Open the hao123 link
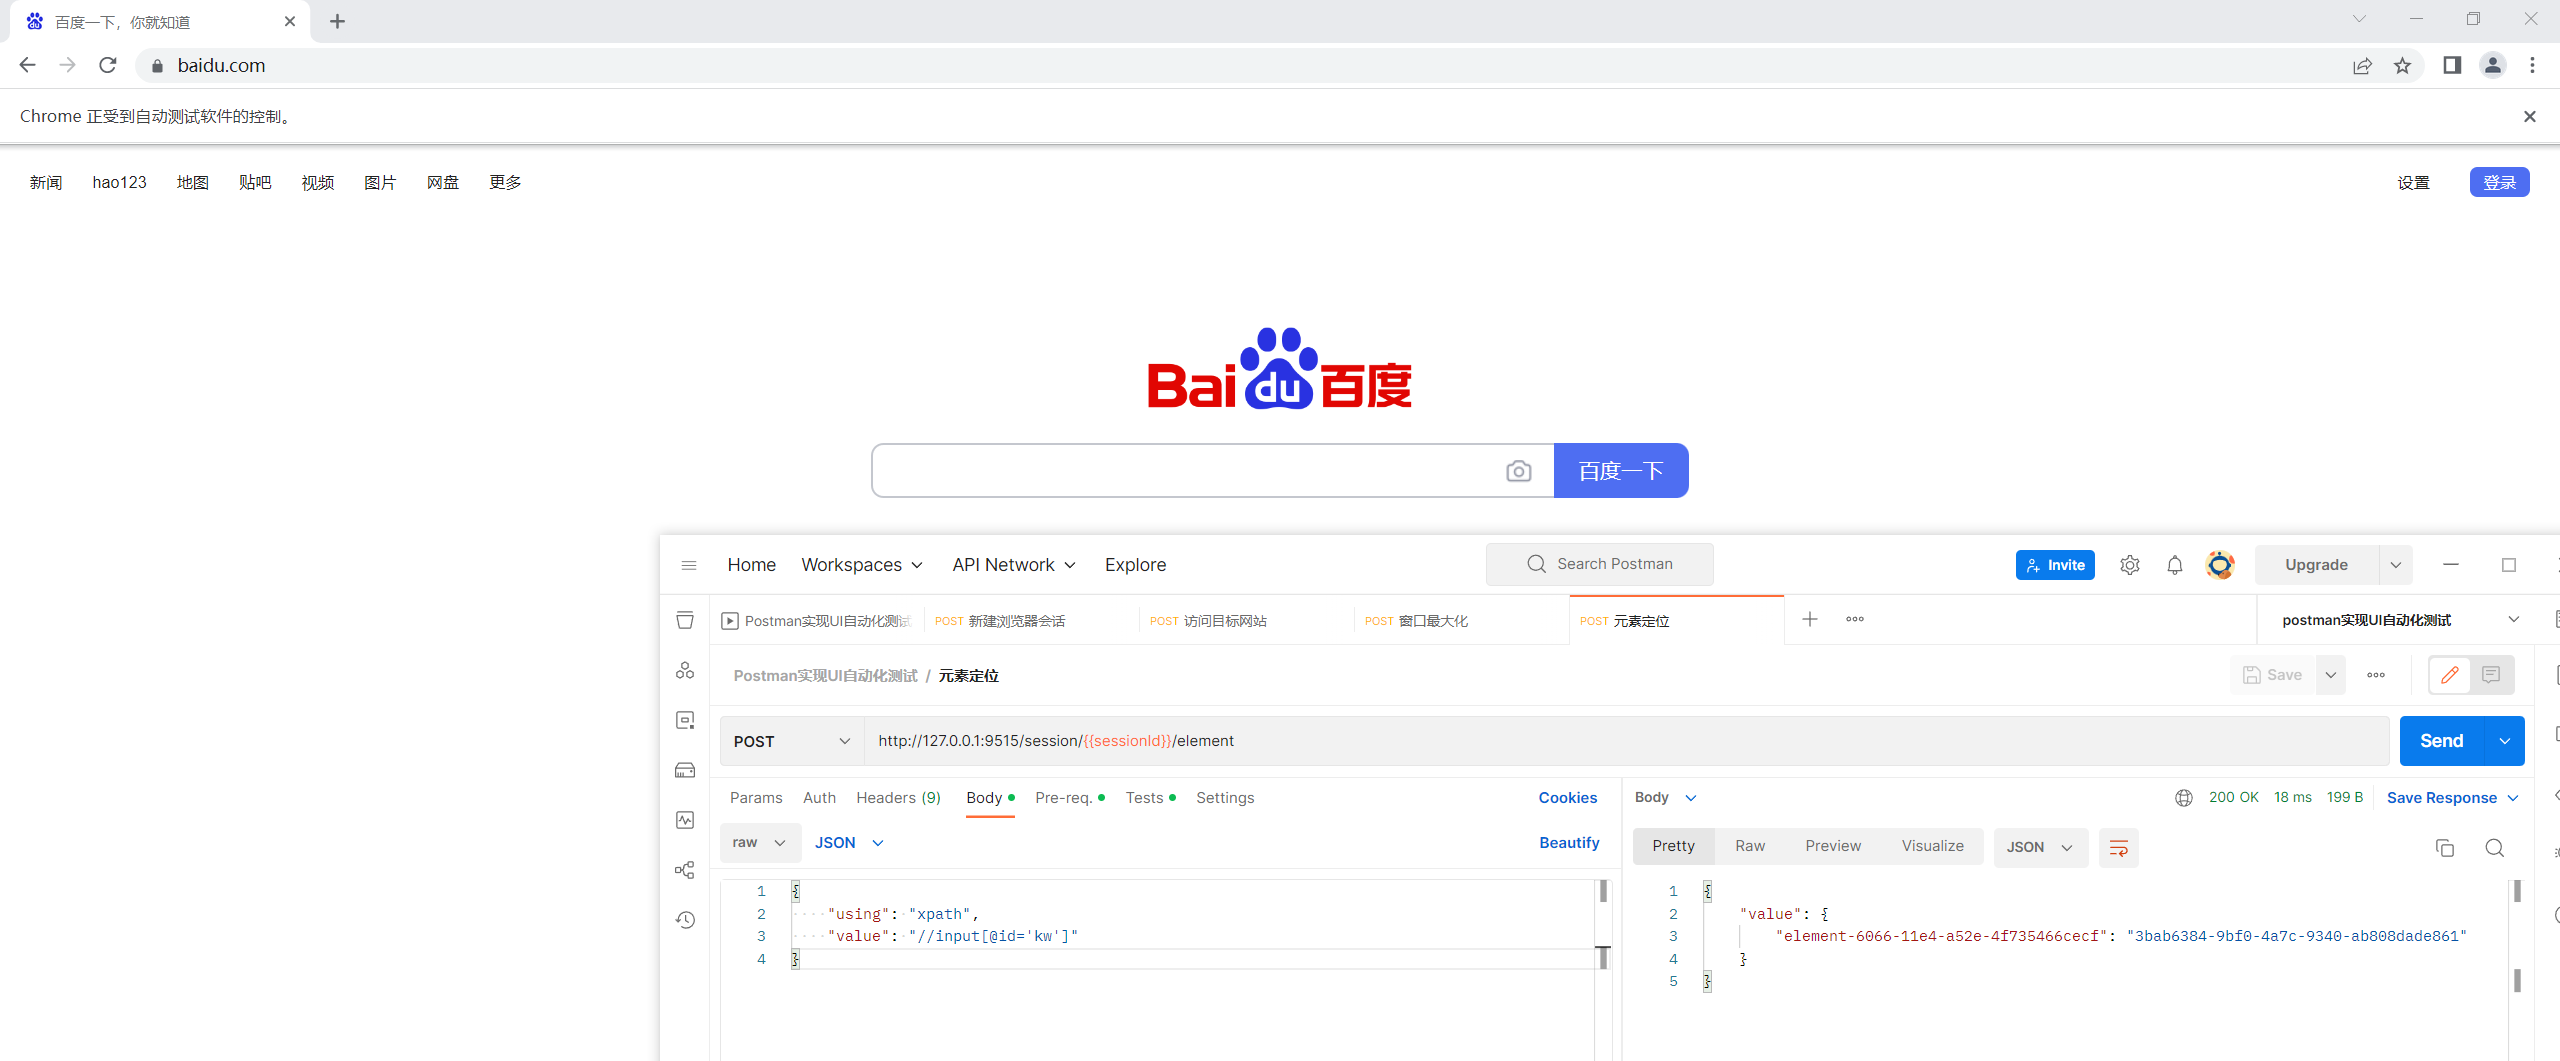The height and width of the screenshot is (1061, 2560). (119, 182)
